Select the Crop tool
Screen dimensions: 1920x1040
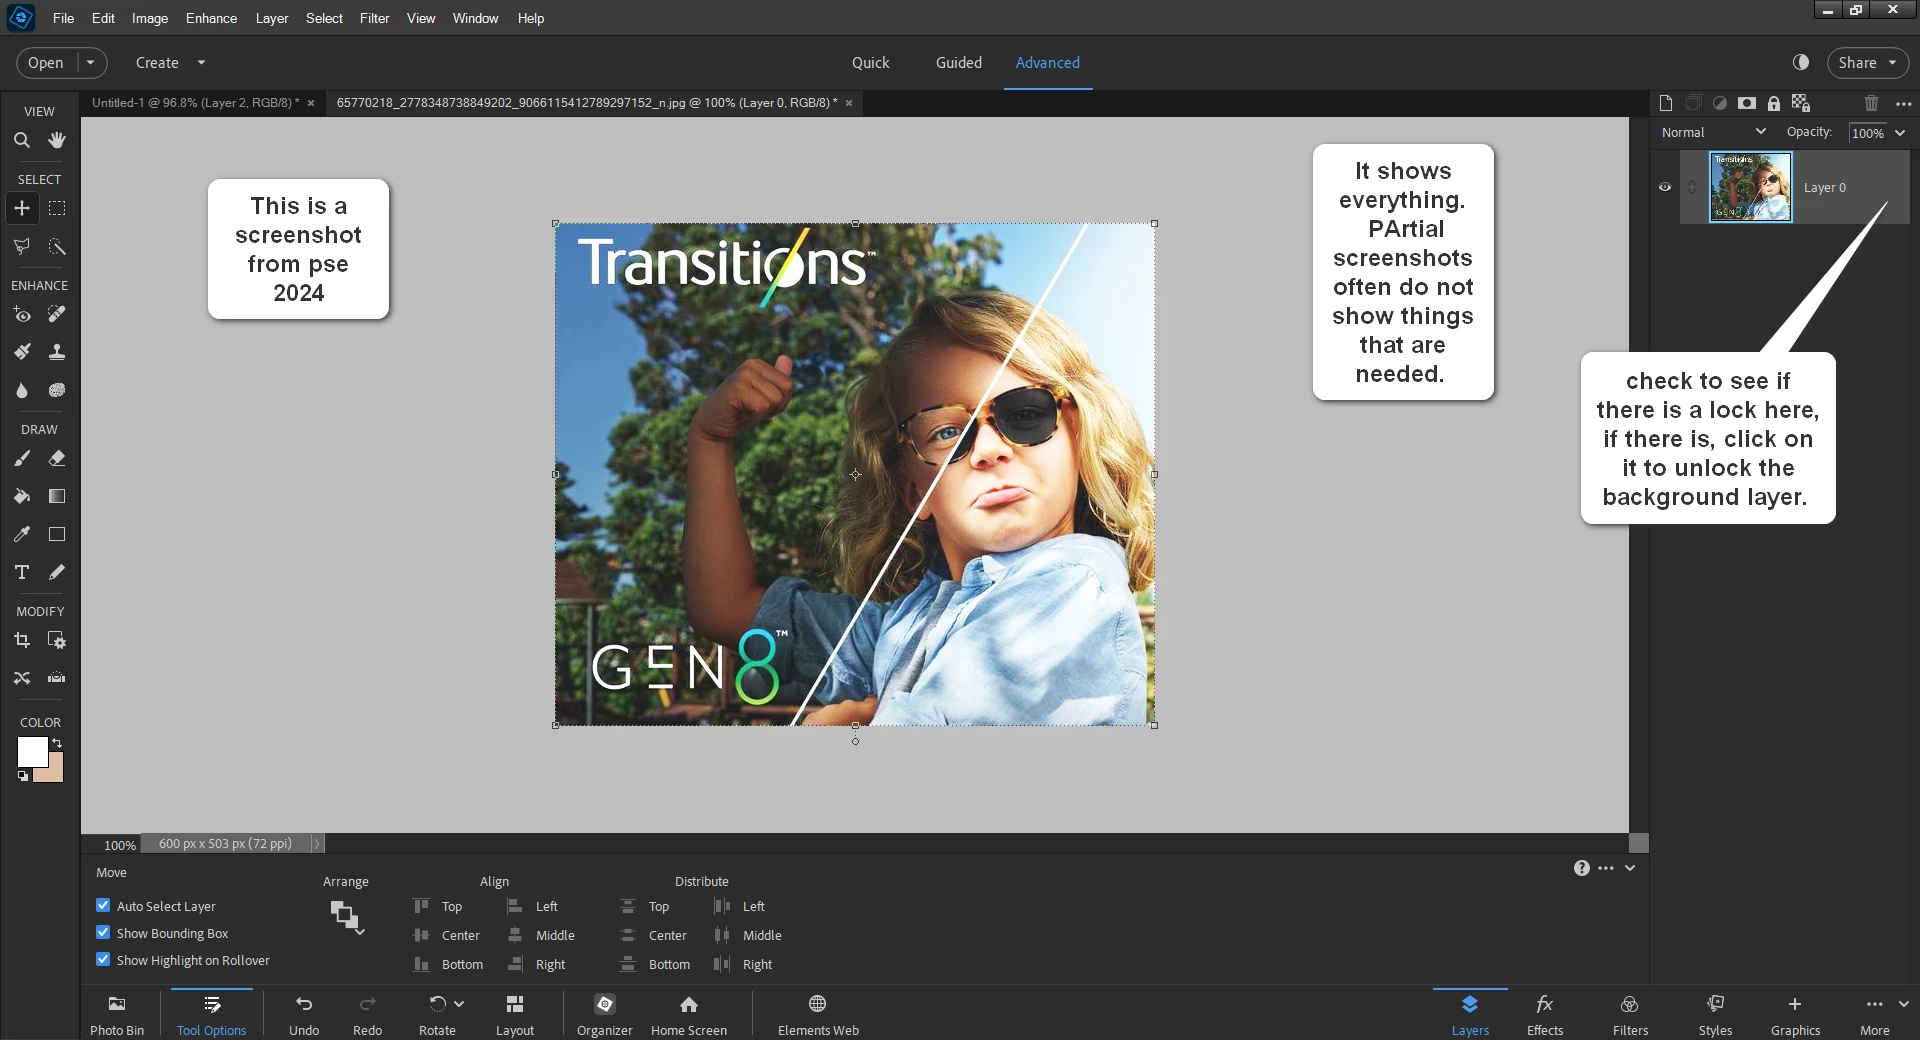pyautogui.click(x=21, y=640)
